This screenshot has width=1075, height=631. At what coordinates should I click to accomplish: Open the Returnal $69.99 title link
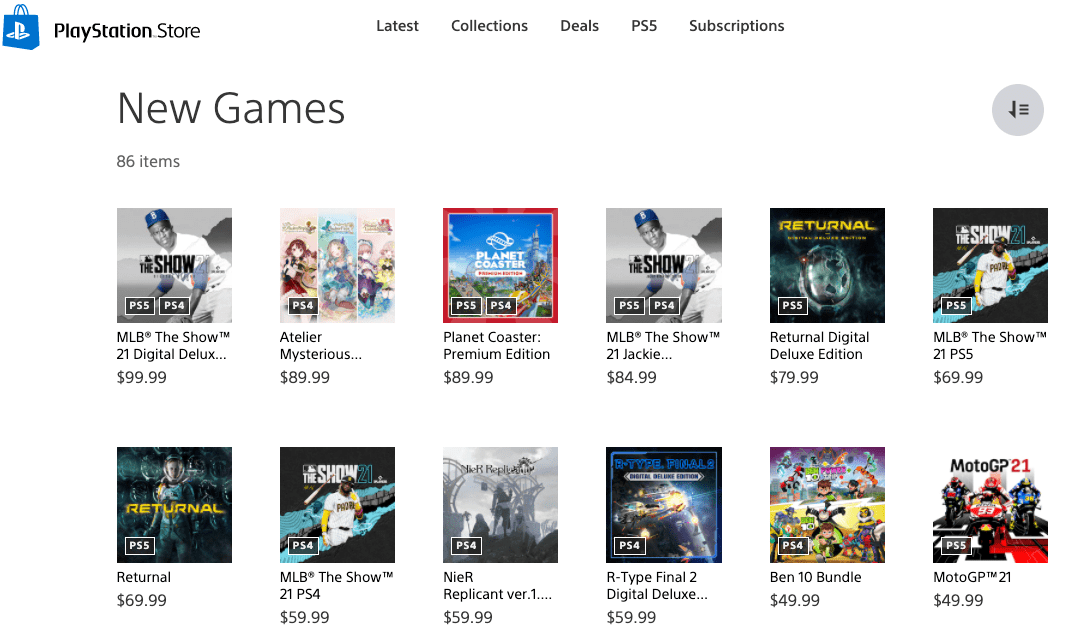(x=144, y=578)
